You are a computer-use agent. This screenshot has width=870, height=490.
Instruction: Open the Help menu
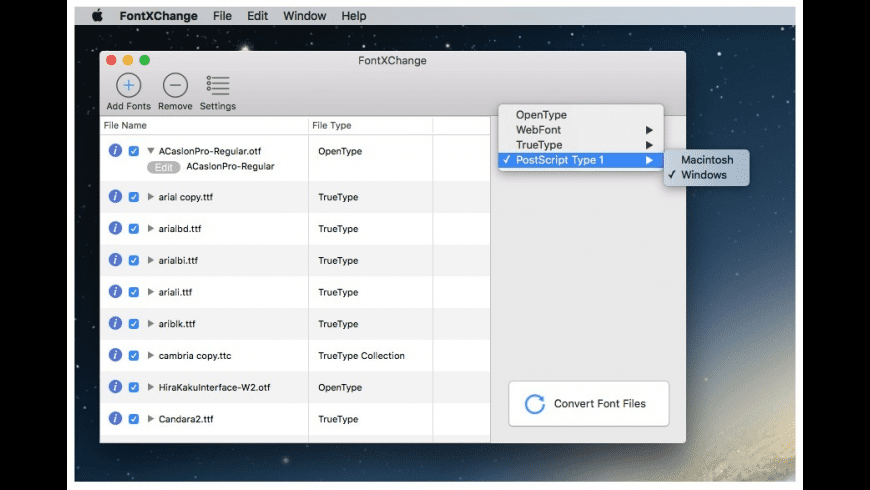353,16
